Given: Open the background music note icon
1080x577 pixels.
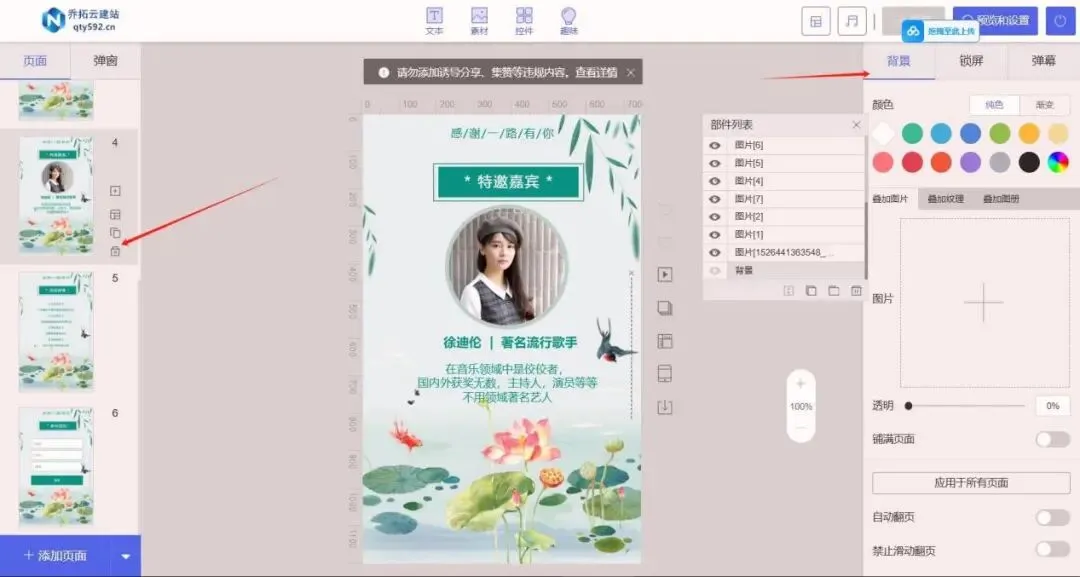Looking at the screenshot, I should pos(851,20).
